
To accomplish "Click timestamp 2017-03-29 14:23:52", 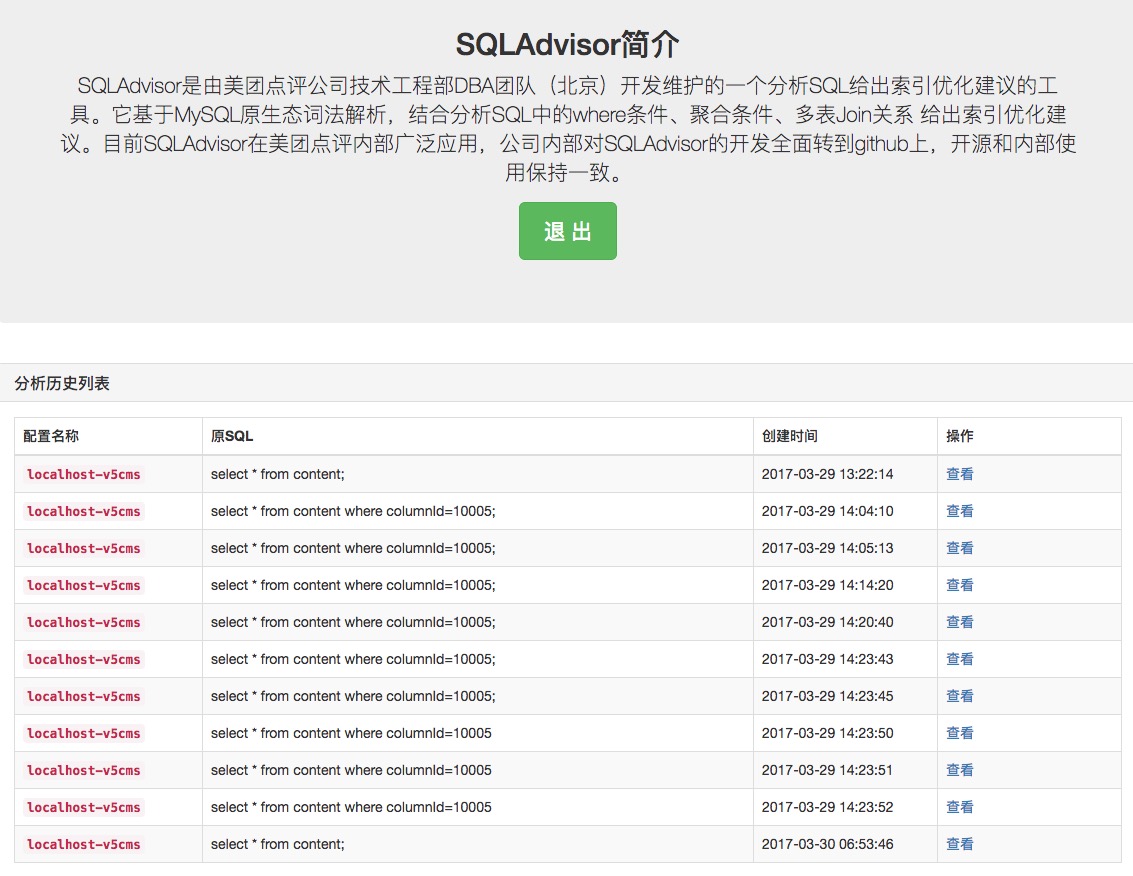I will 827,807.
